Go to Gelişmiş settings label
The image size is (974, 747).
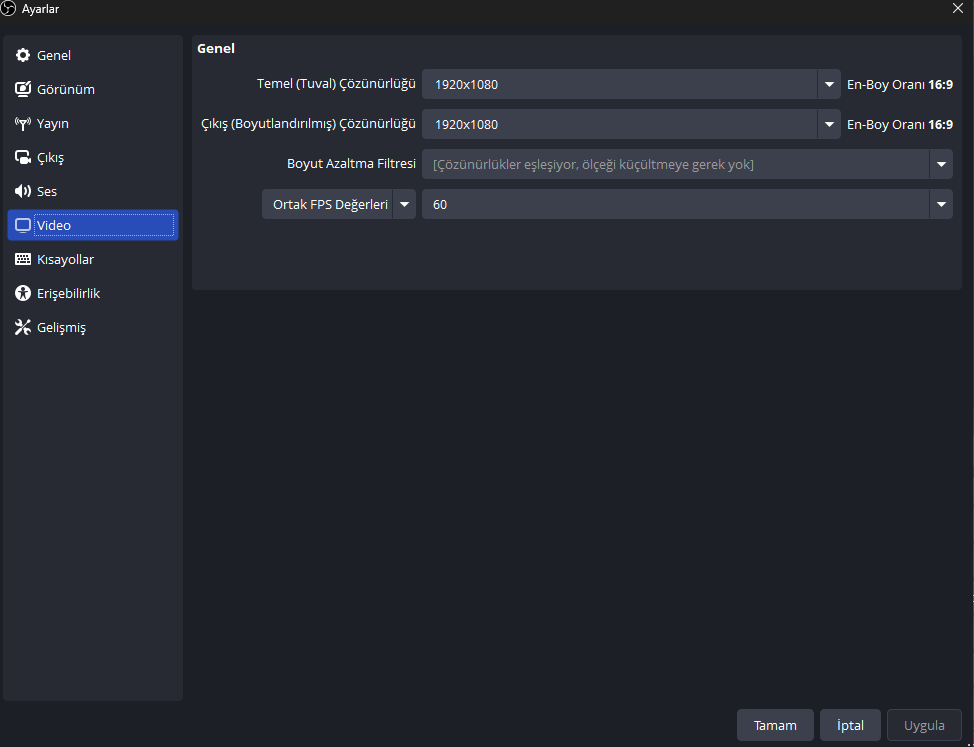tap(61, 328)
